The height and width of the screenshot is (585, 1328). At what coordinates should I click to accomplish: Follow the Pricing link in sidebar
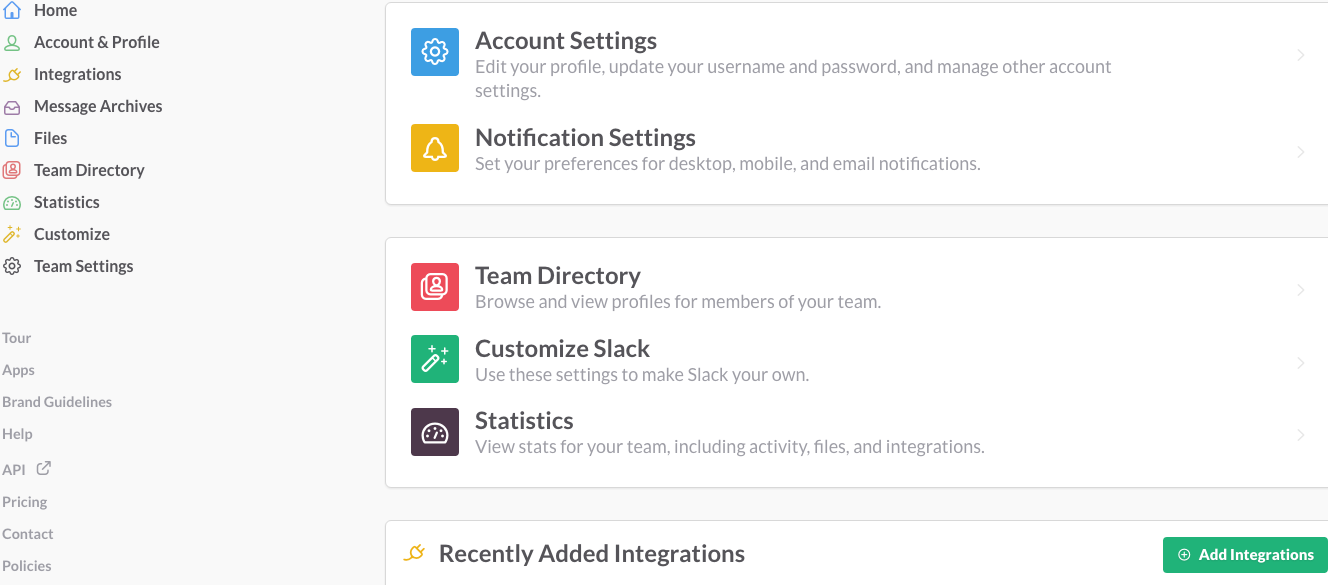[x=25, y=502]
